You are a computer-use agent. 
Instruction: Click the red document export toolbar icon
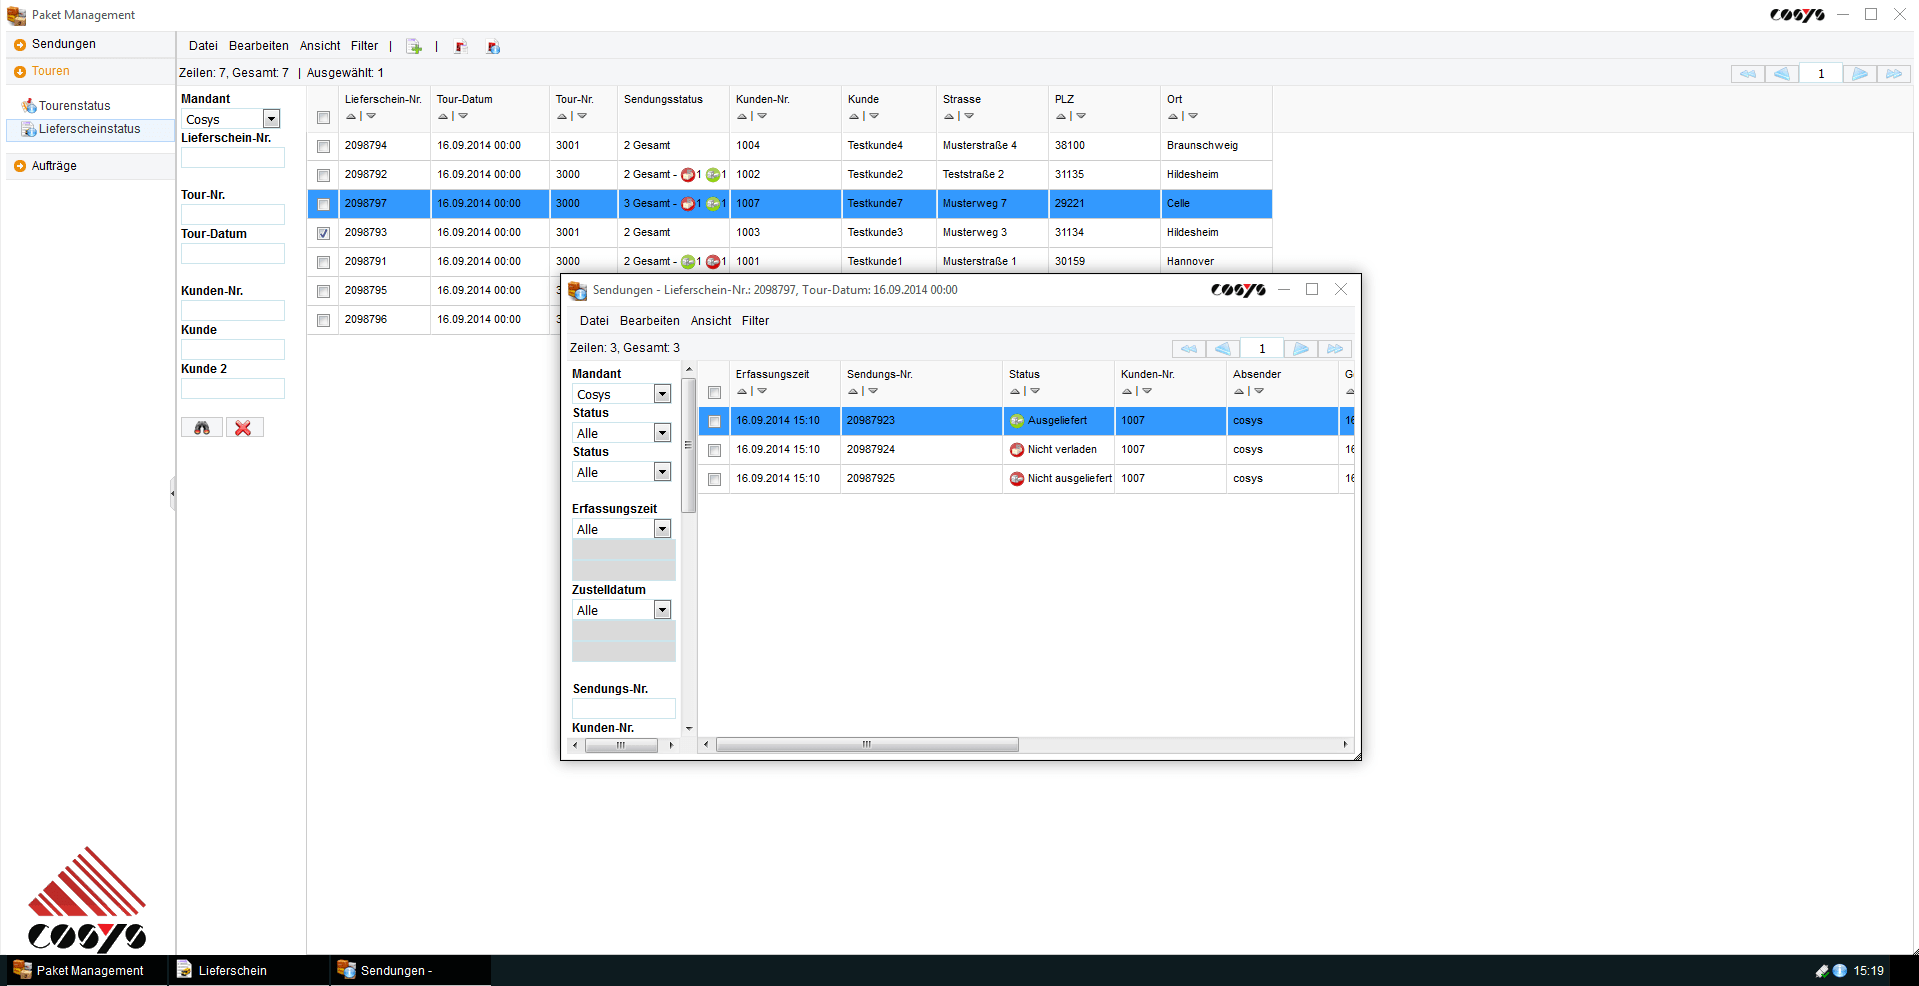click(461, 46)
